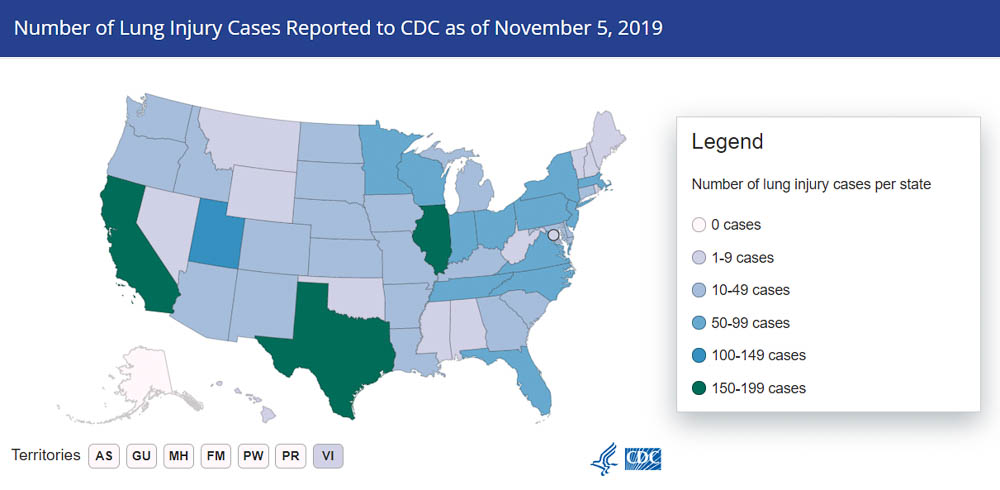
Task: Click the 1-9 cases legend circle
Action: 701,258
